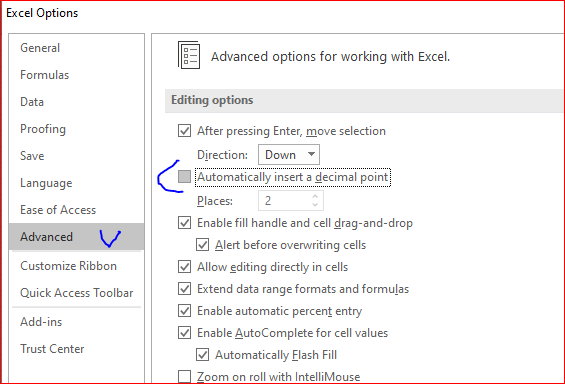Click the Advanced options list icon
The width and height of the screenshot is (565, 384).
pos(189,55)
